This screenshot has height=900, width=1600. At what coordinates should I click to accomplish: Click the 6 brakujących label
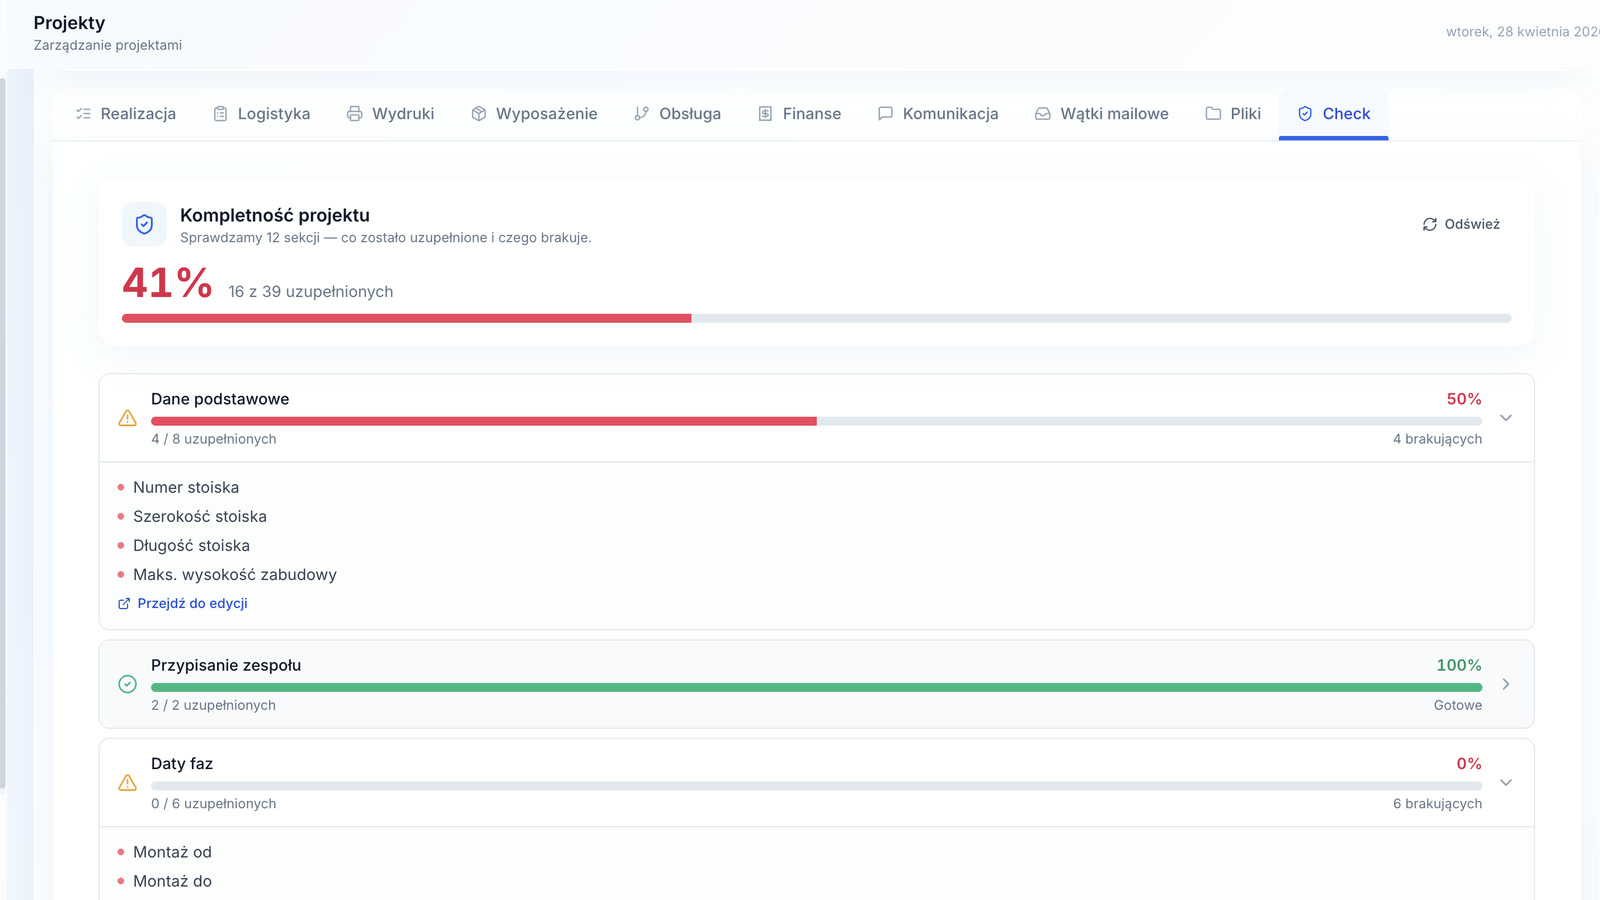pos(1437,804)
